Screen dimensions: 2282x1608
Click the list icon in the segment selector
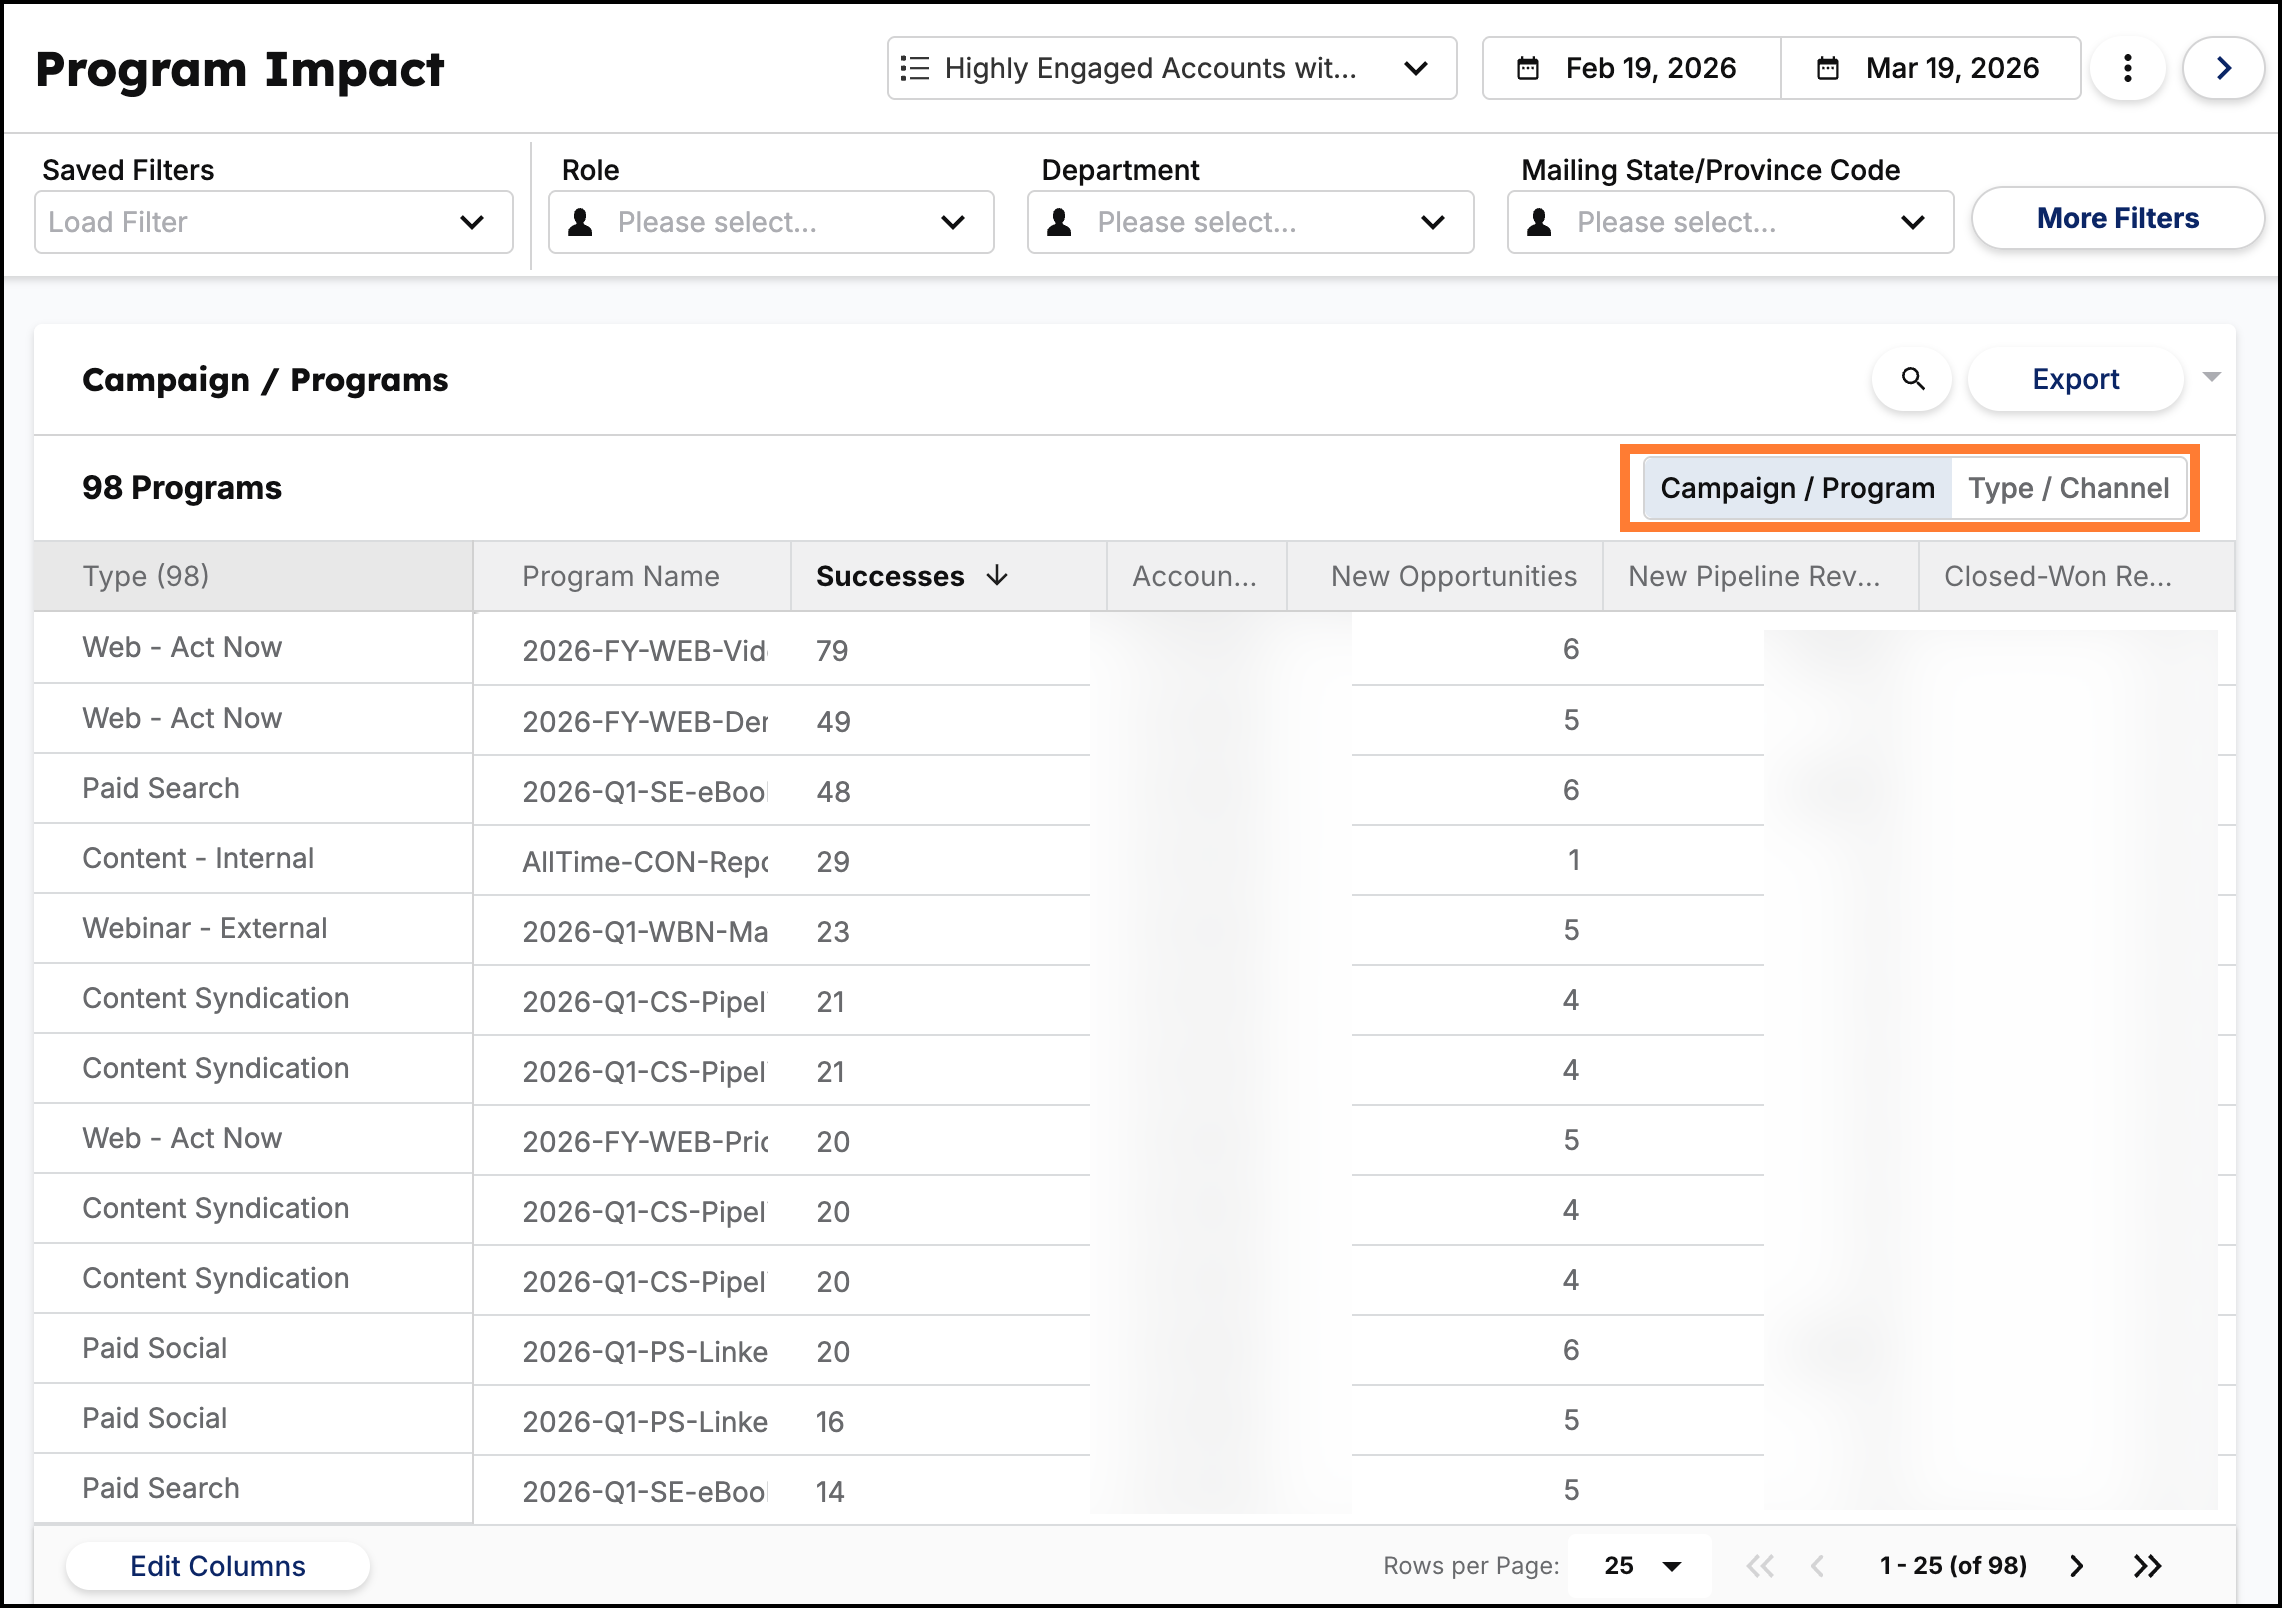[914, 68]
